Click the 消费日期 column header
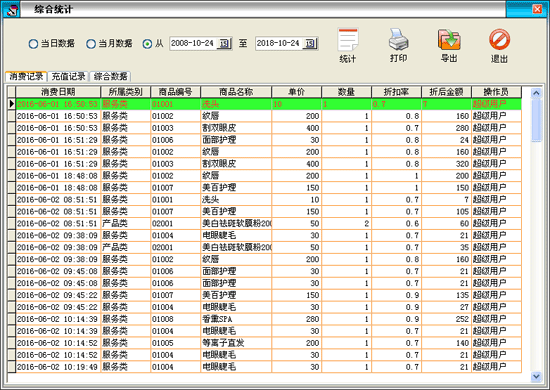 point(58,92)
